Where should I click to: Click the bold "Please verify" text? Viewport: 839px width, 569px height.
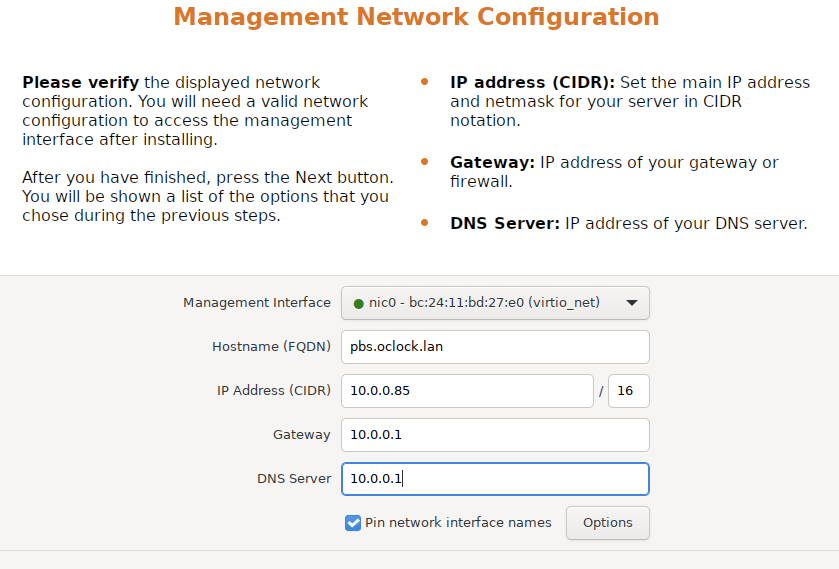80,82
